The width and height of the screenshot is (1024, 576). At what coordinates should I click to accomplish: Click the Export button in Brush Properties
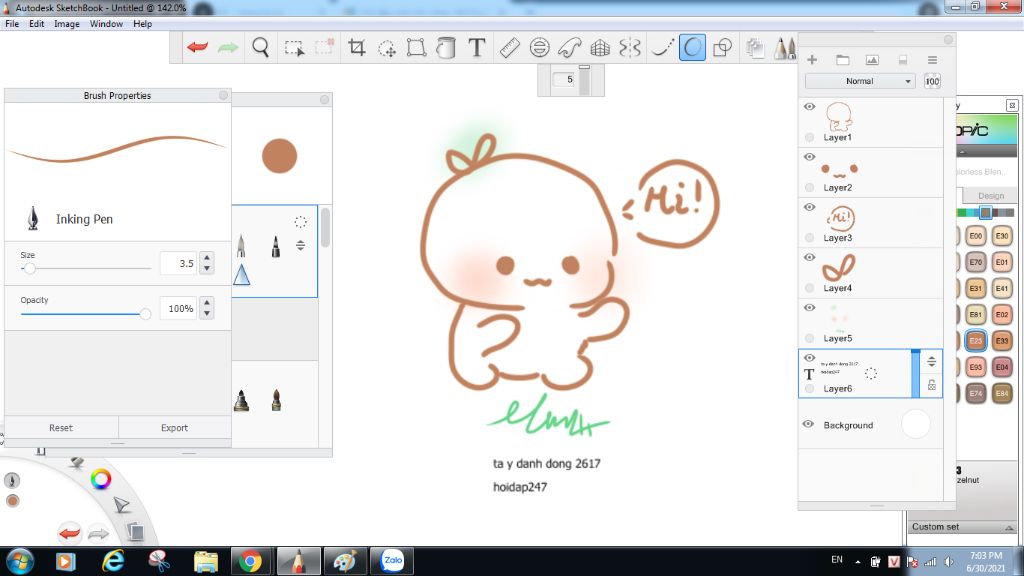pos(174,428)
